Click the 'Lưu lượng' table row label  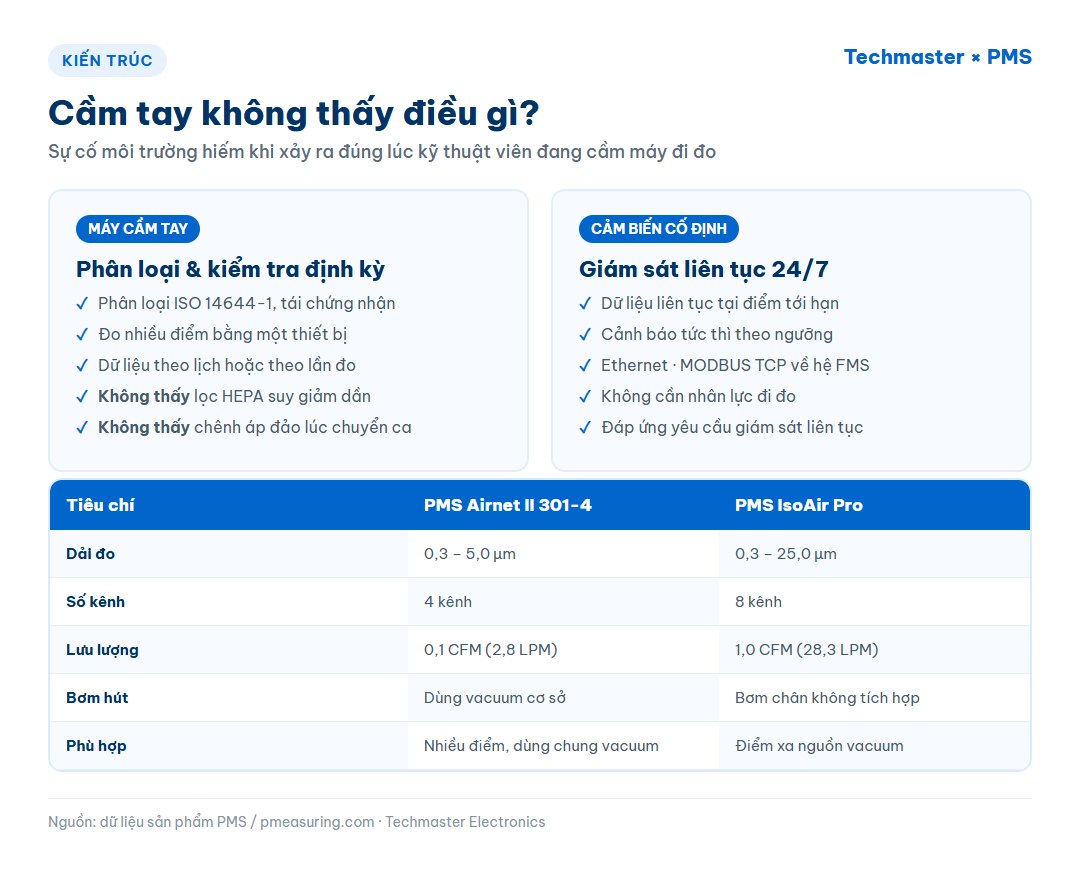click(102, 650)
